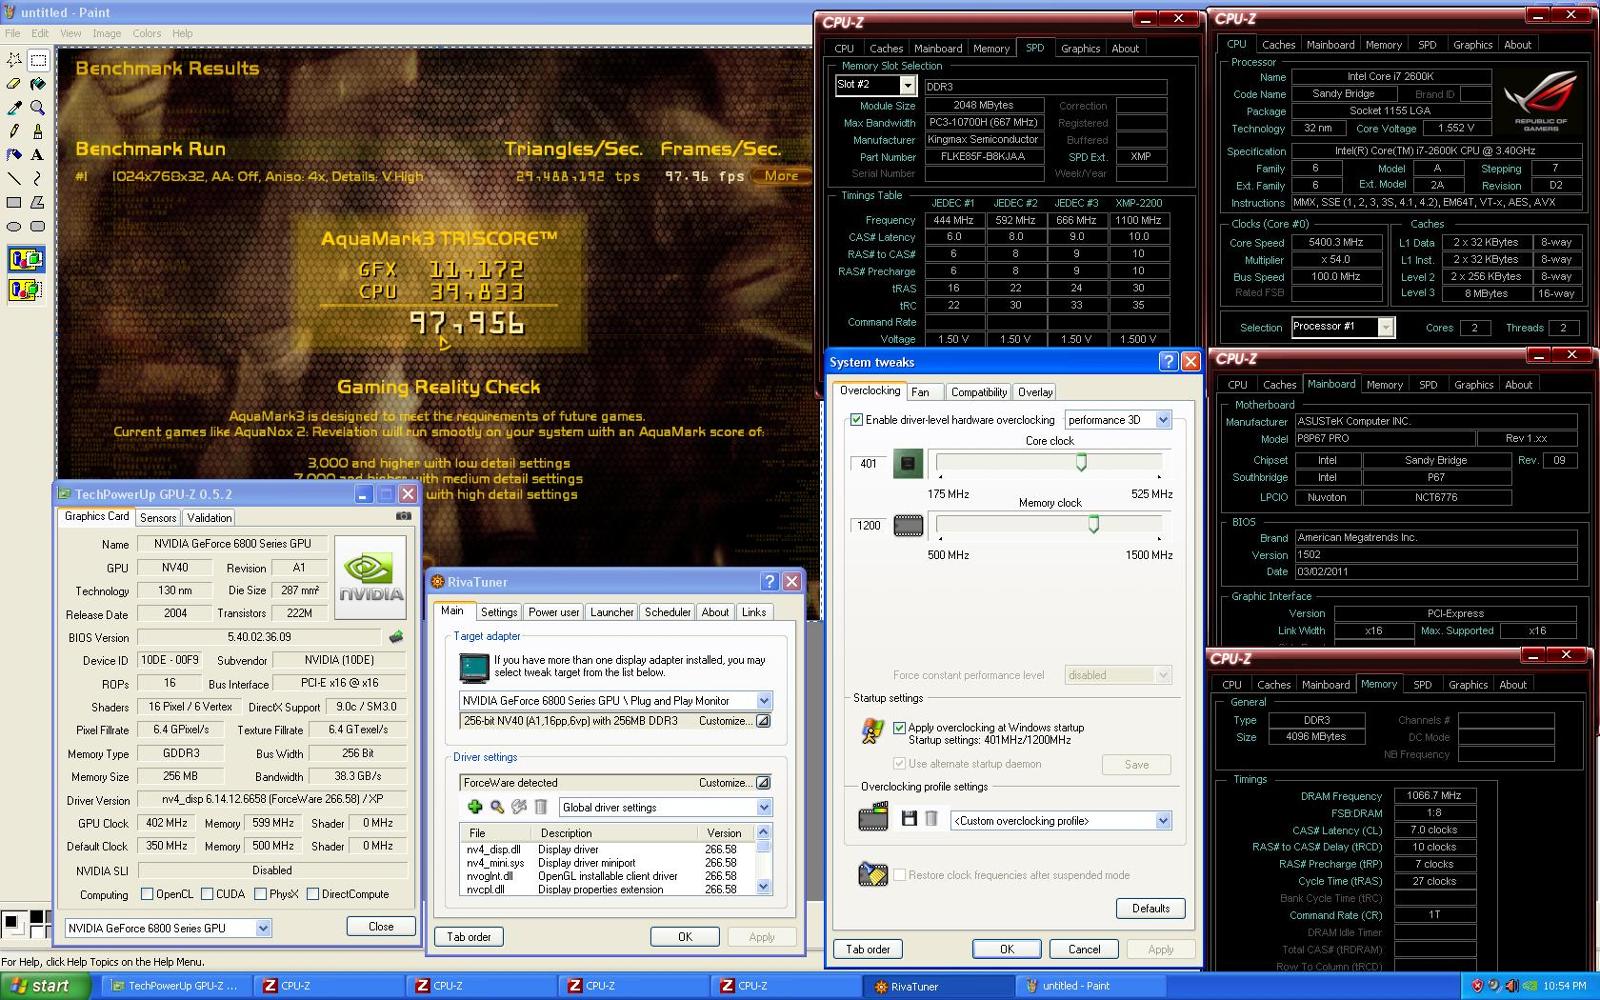The image size is (1600, 1000).
Task: Click the memory clock chip icon in System tweaks
Action: click(908, 525)
